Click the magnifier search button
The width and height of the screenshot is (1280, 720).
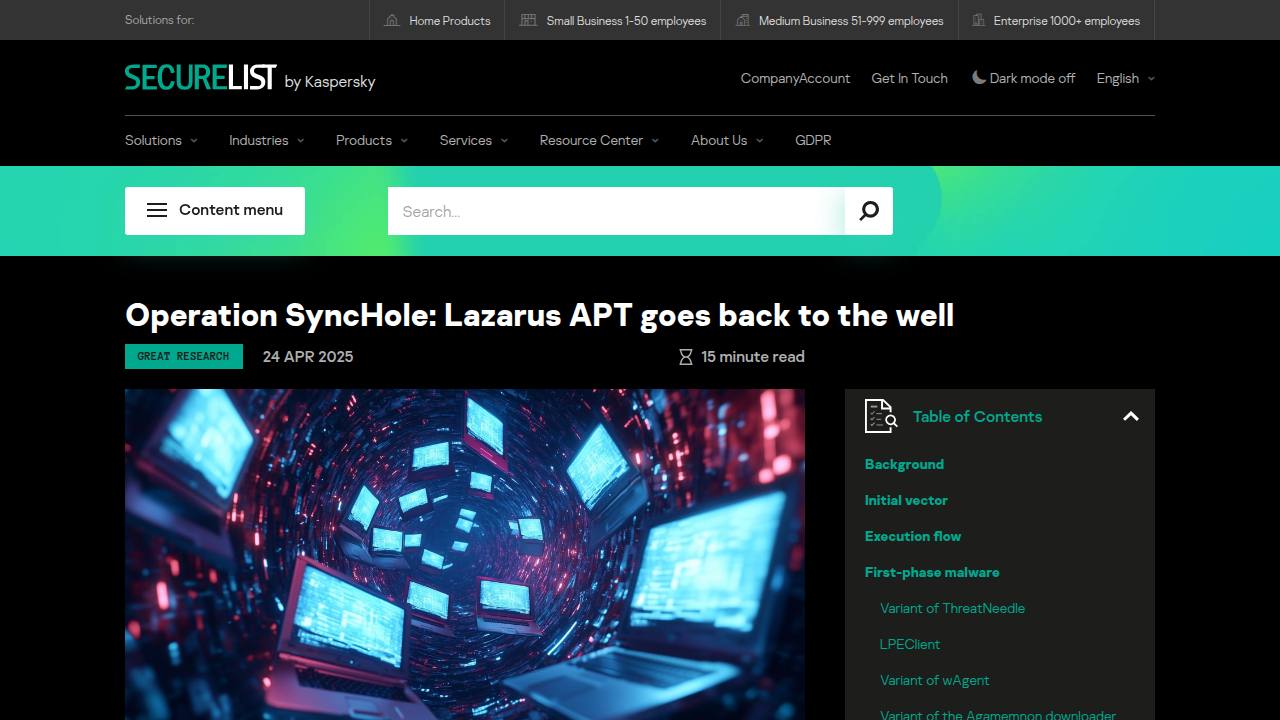869,211
